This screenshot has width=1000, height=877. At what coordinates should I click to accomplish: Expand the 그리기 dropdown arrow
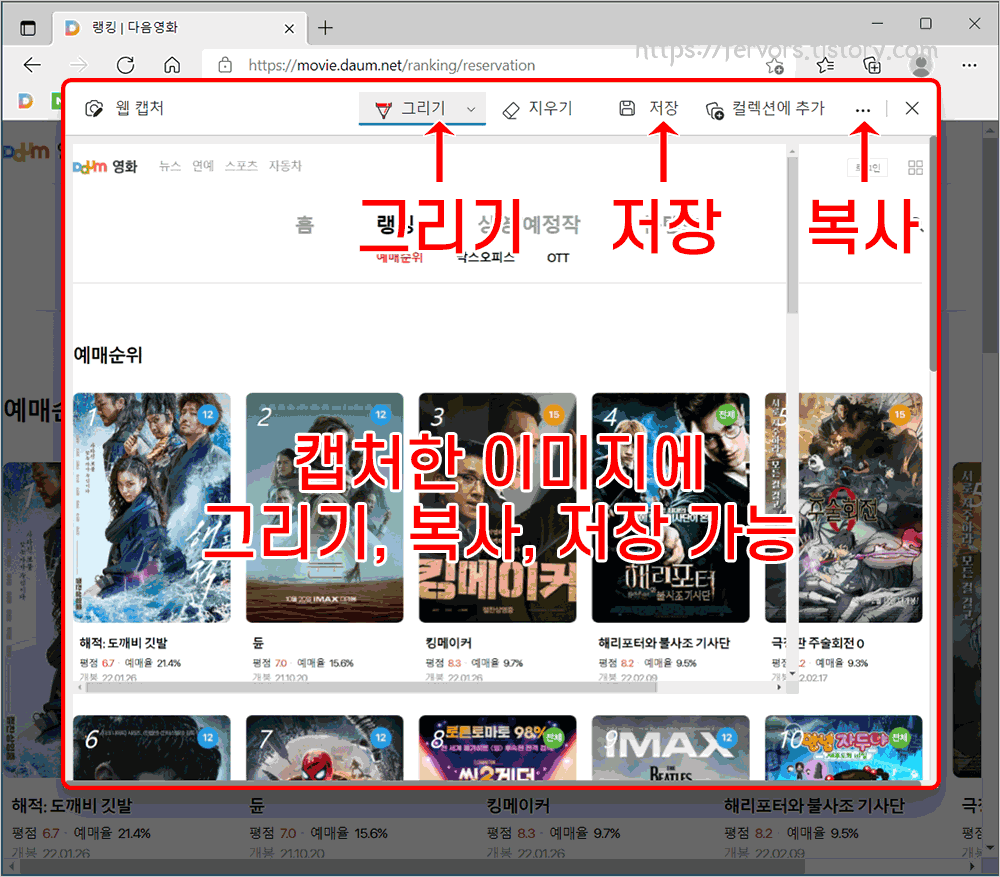(x=471, y=109)
